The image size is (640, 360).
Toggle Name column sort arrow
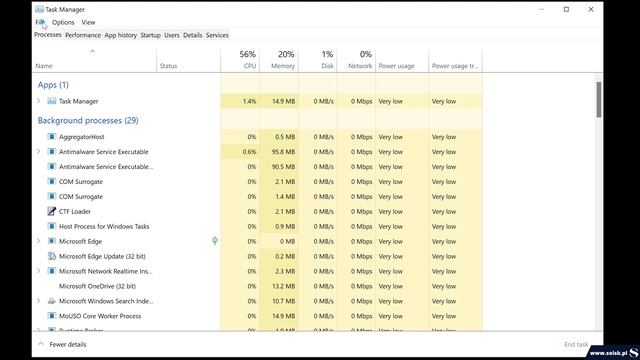(x=92, y=51)
